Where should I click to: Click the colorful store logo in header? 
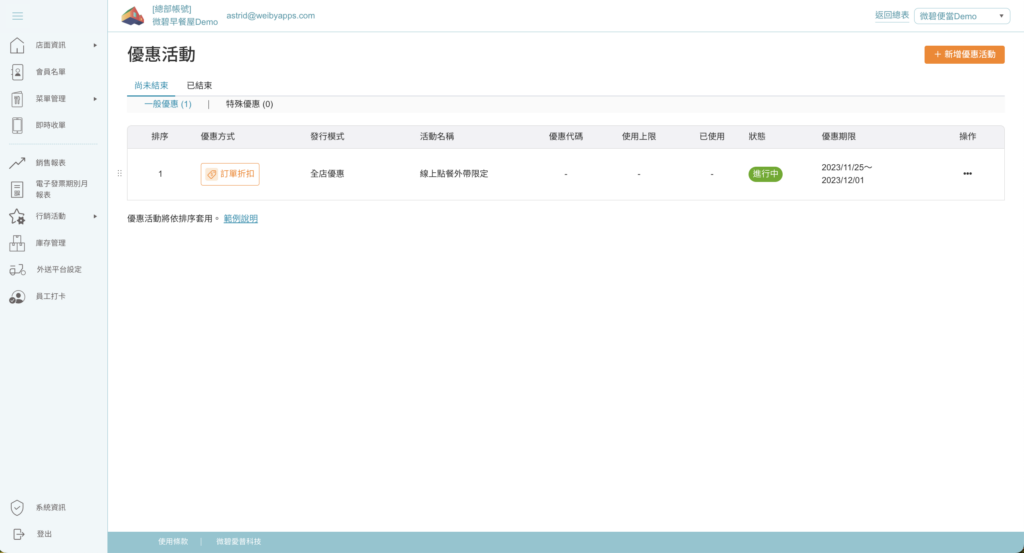click(x=133, y=16)
